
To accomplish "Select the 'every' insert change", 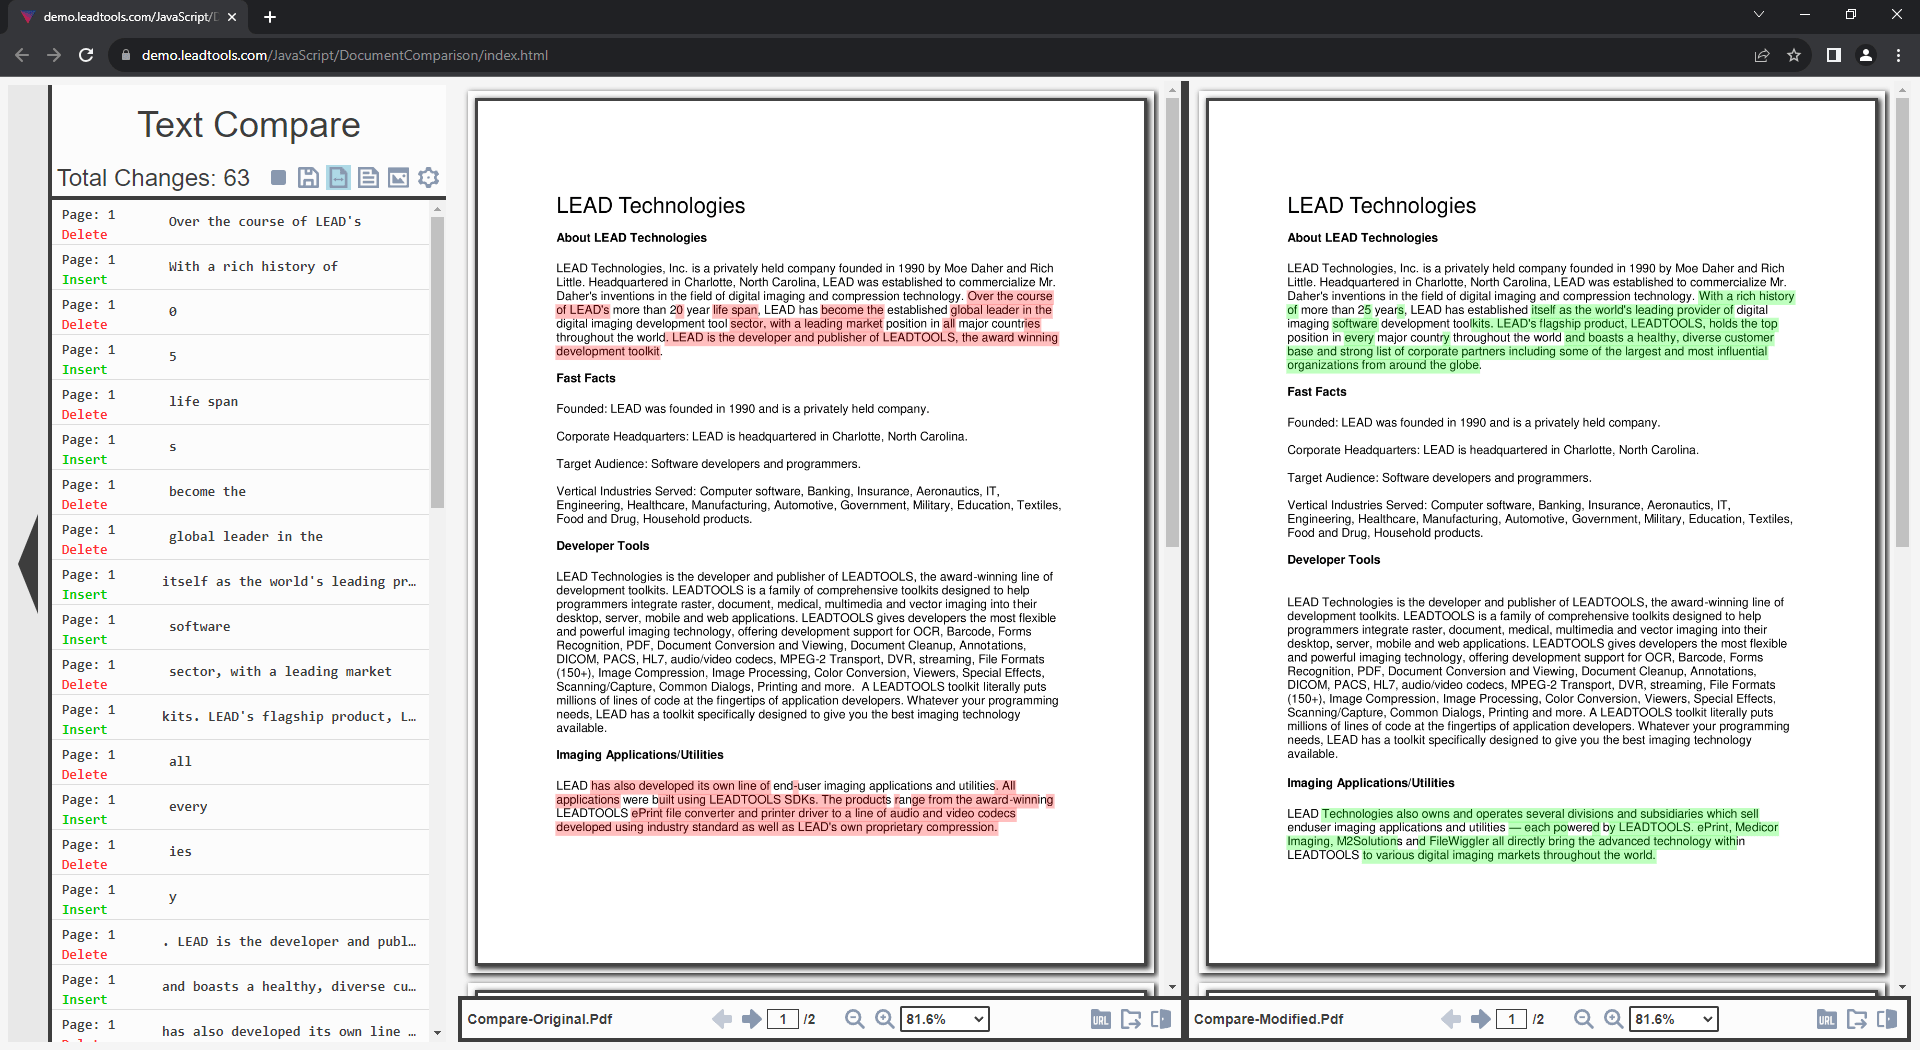I will [241, 807].
